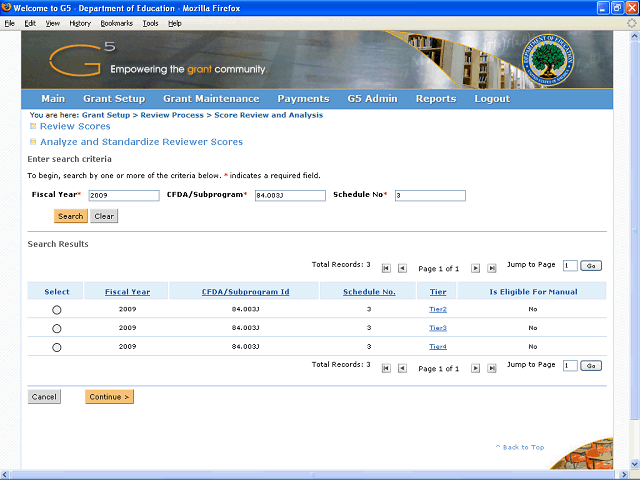The width and height of the screenshot is (640, 480).
Task: Click the top last-page pagination icon
Action: click(x=492, y=268)
